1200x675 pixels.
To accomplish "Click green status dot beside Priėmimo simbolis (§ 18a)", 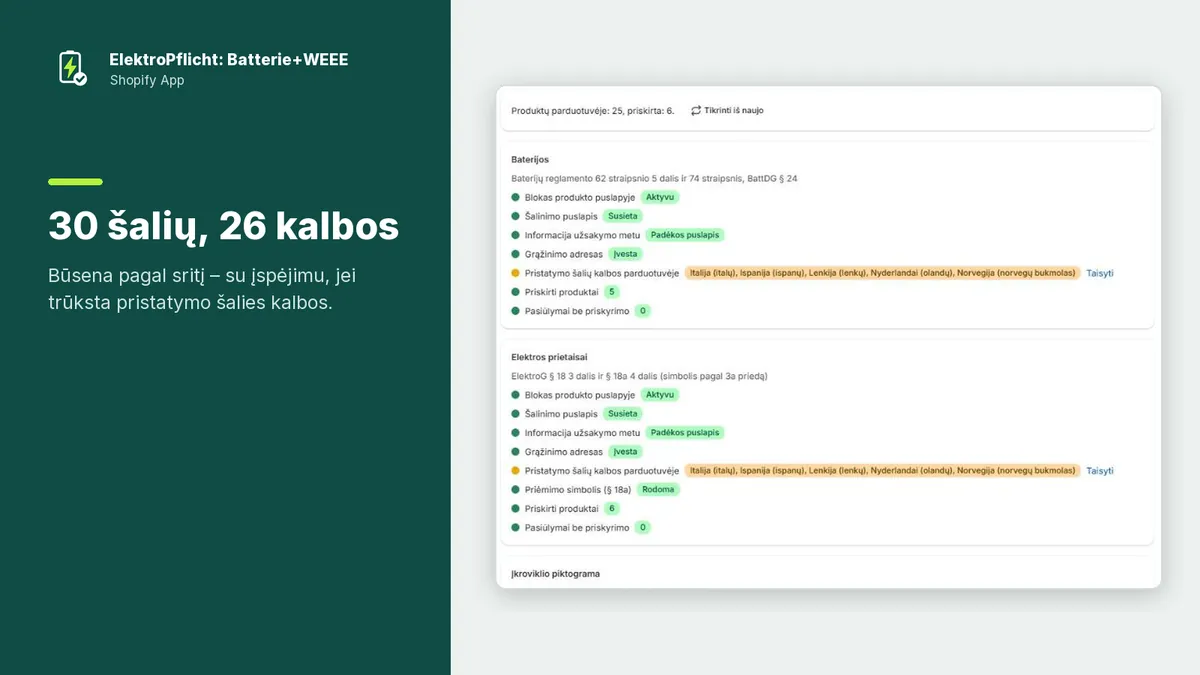I will pos(516,490).
